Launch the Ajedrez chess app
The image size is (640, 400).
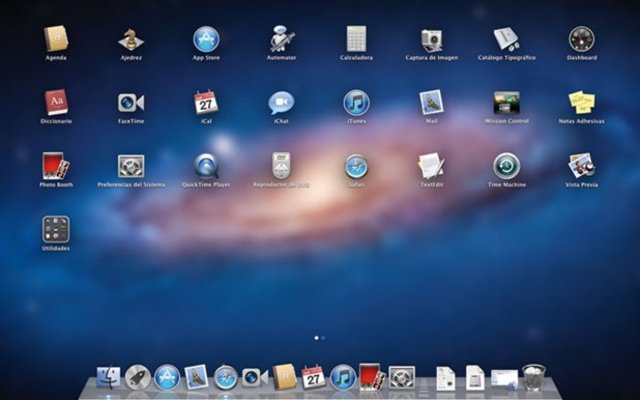(x=131, y=39)
